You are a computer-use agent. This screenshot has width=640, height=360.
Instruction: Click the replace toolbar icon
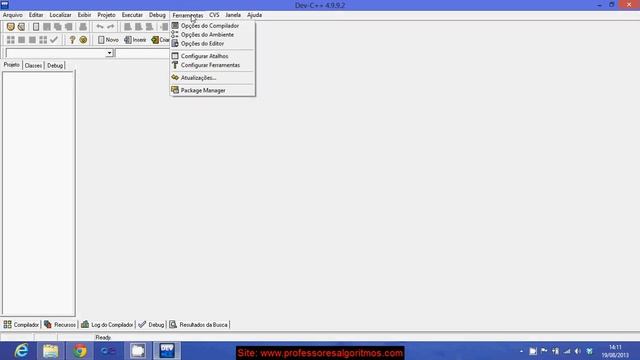point(139,27)
